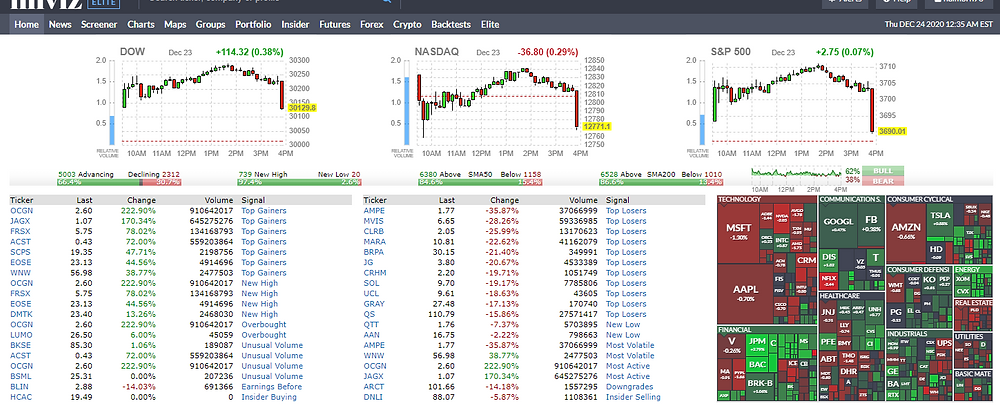Open the BLIN ticker link
The width and height of the screenshot is (1000, 408).
click(x=19, y=386)
